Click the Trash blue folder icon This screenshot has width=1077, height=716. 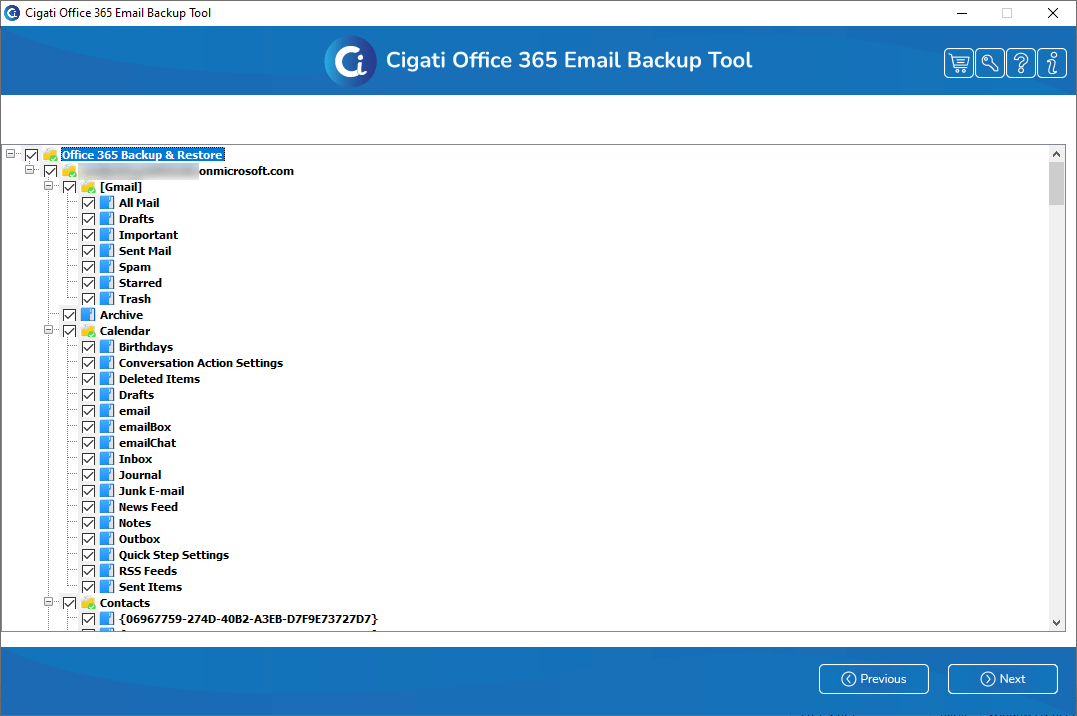107,299
